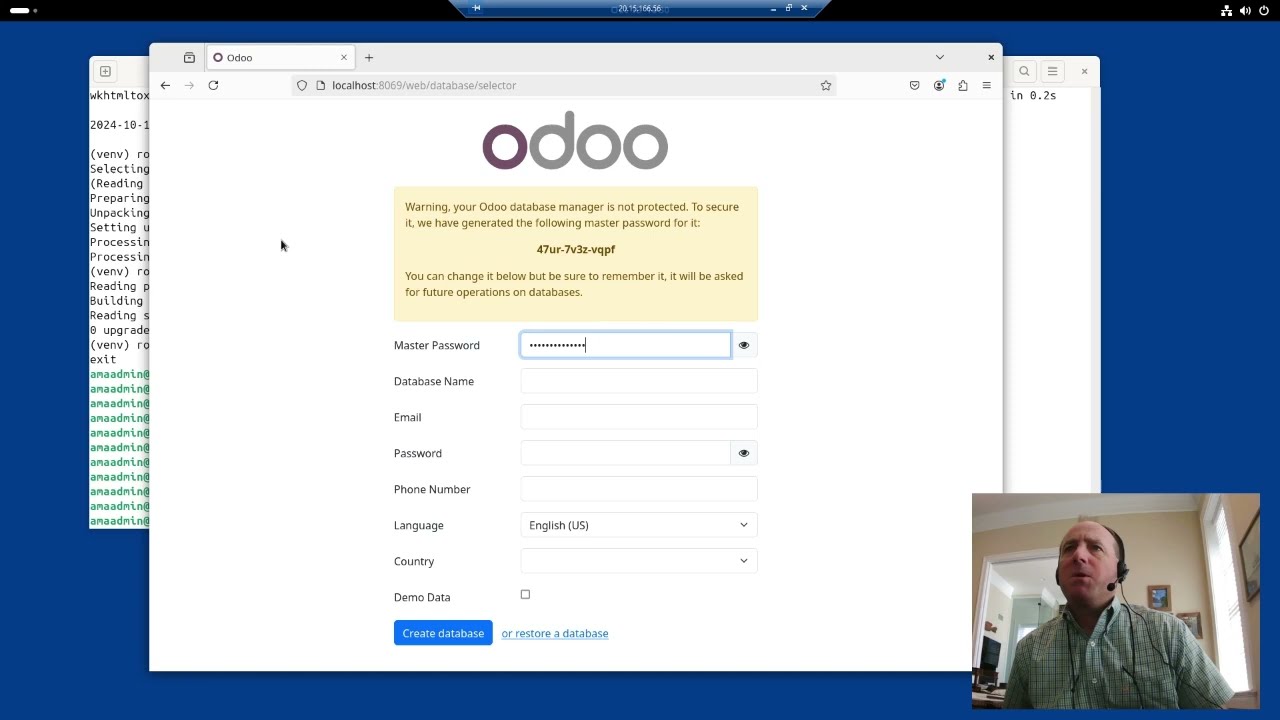Open the network icon in the system tray
The width and height of the screenshot is (1280, 720).
point(1226,10)
